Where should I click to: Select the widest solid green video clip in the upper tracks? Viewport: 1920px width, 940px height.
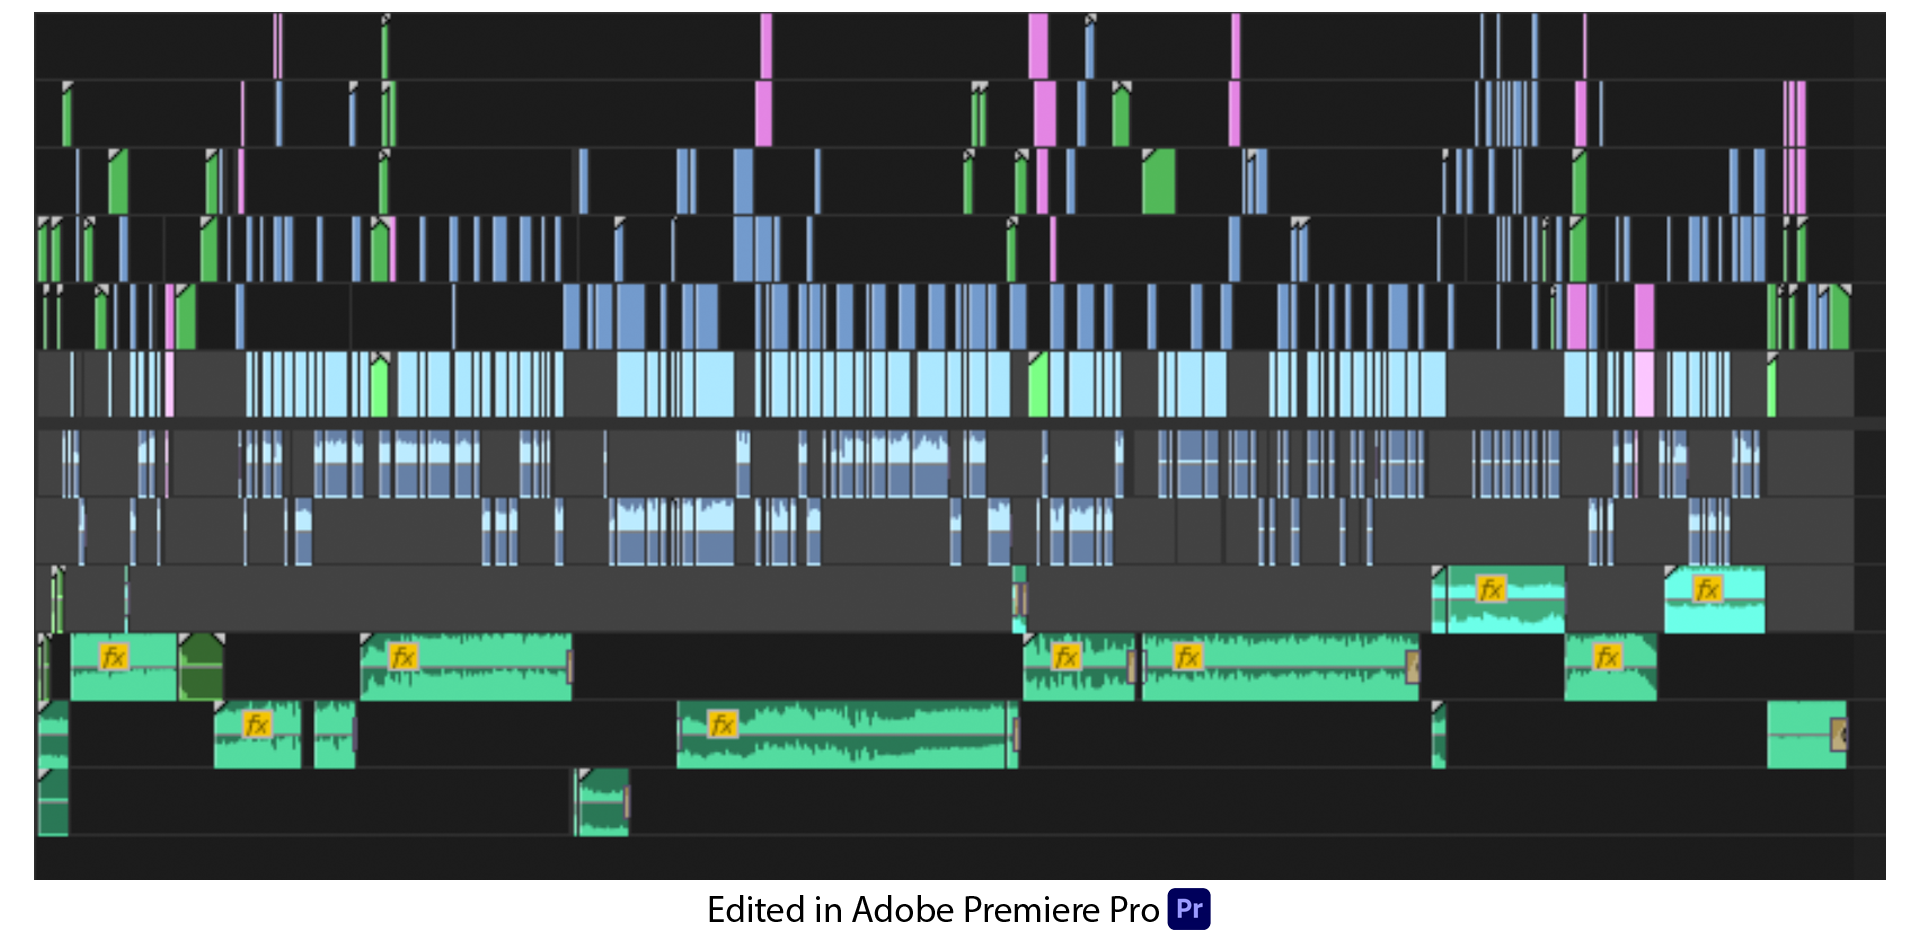1158,182
